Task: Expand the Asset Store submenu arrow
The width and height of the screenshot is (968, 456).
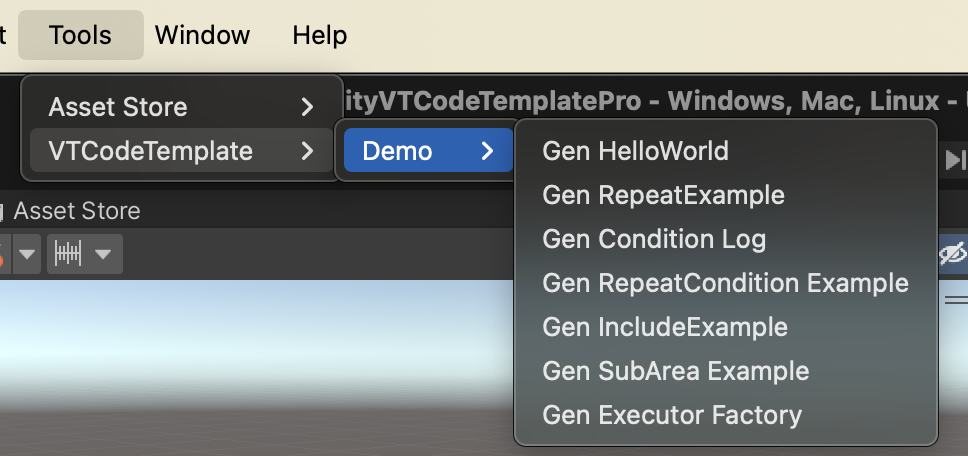Action: coord(307,107)
